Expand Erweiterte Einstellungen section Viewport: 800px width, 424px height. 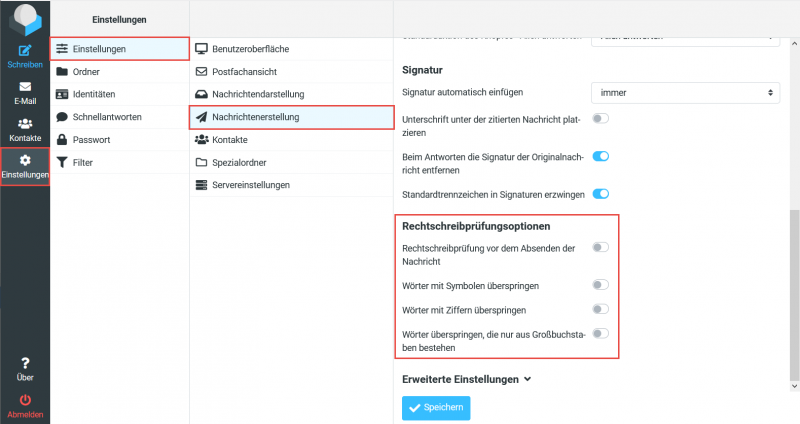[466, 379]
